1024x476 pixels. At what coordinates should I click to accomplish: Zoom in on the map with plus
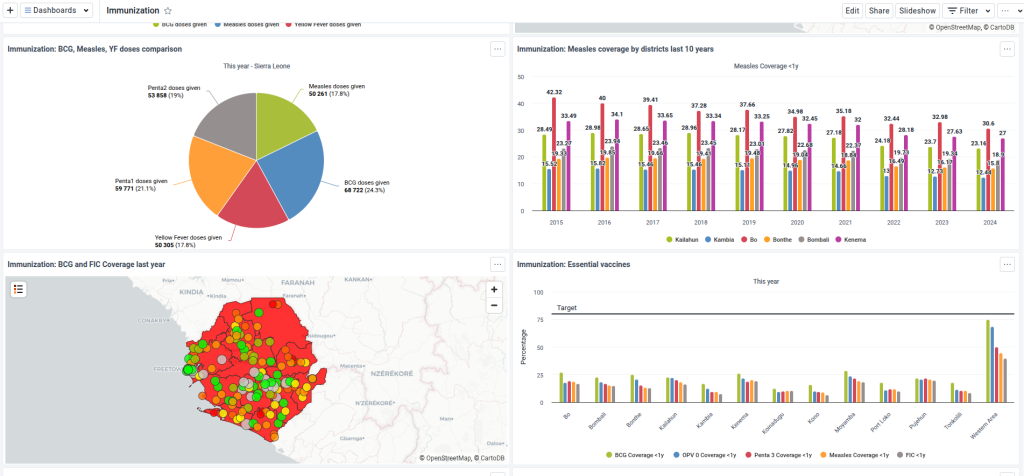pos(494,289)
